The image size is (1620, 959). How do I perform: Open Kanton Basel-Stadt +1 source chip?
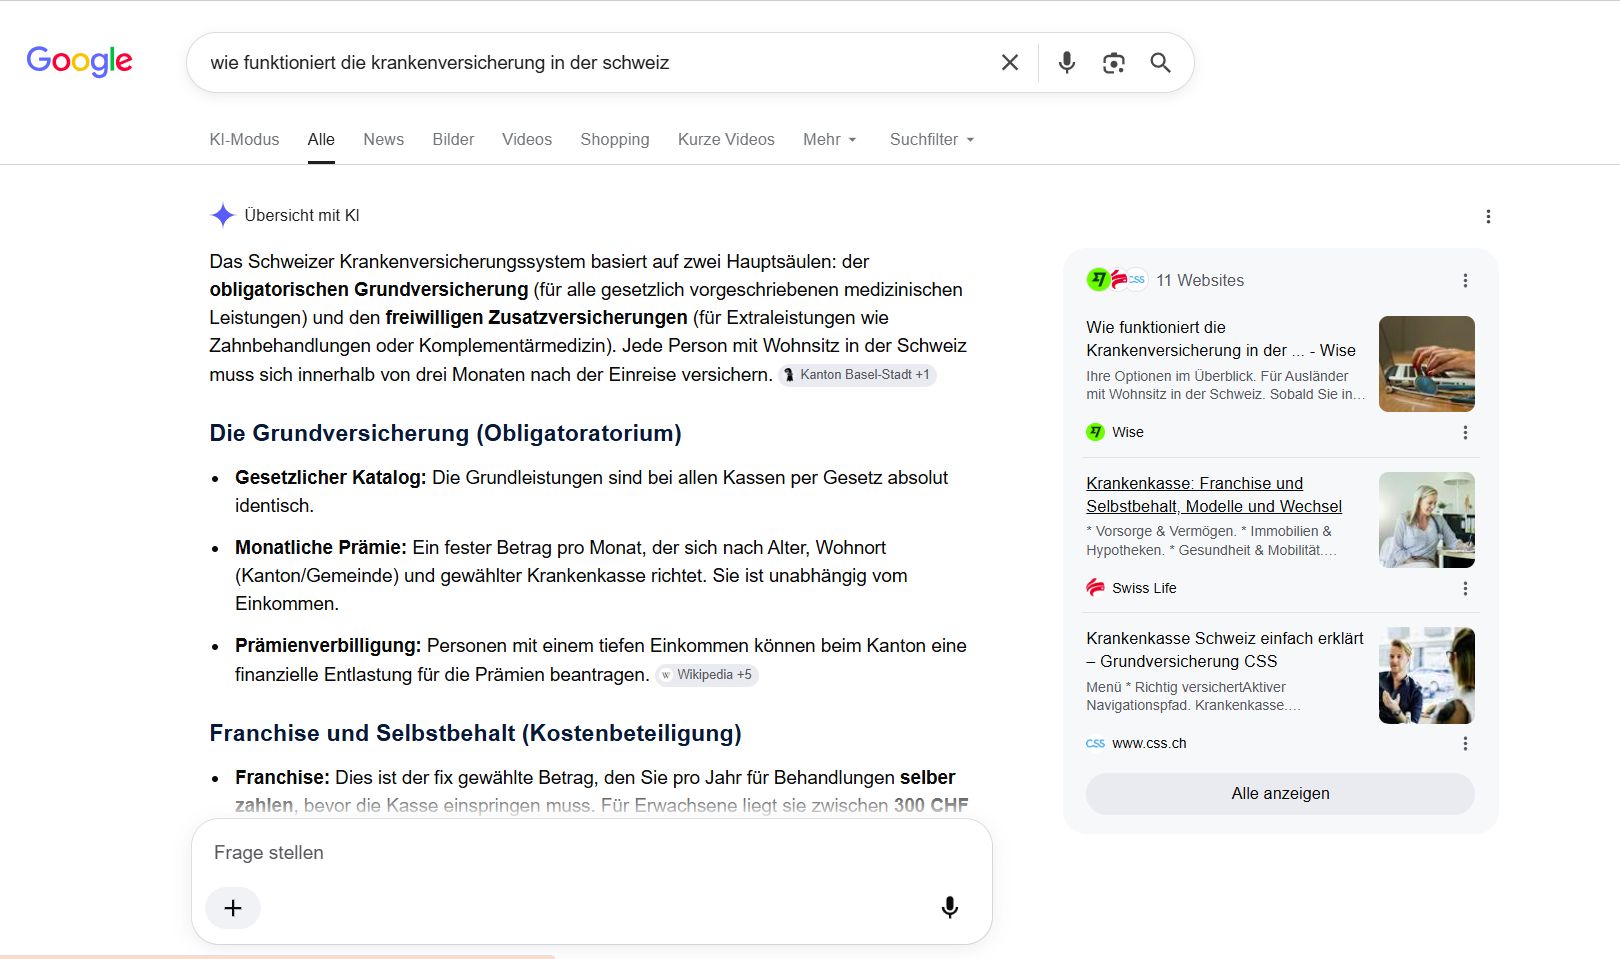(x=858, y=375)
